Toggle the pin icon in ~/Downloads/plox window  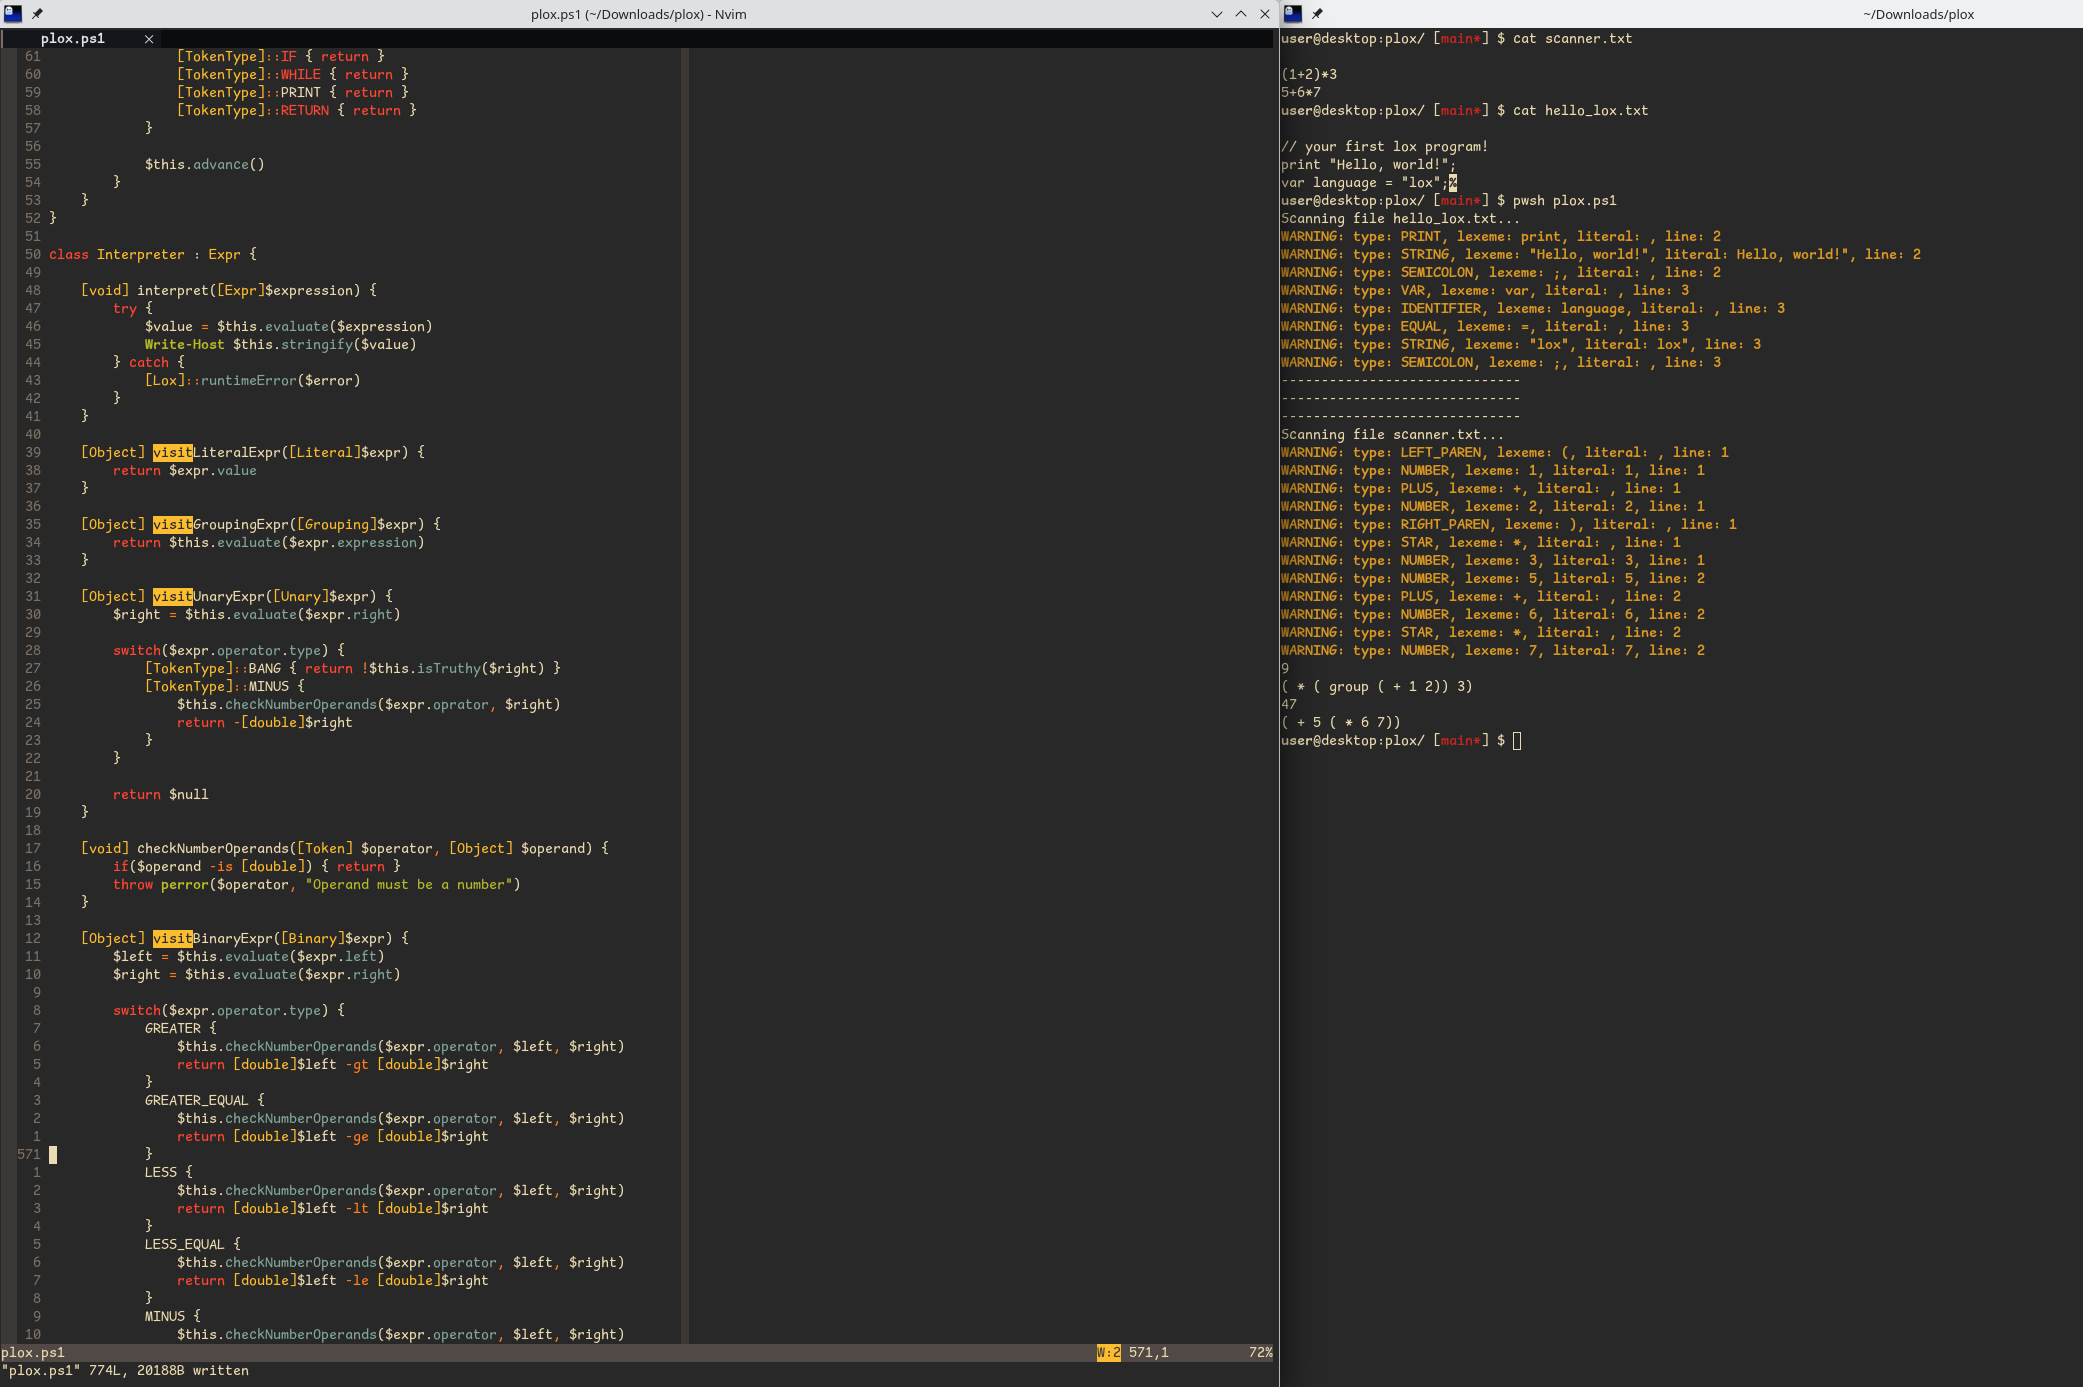pyautogui.click(x=1317, y=14)
